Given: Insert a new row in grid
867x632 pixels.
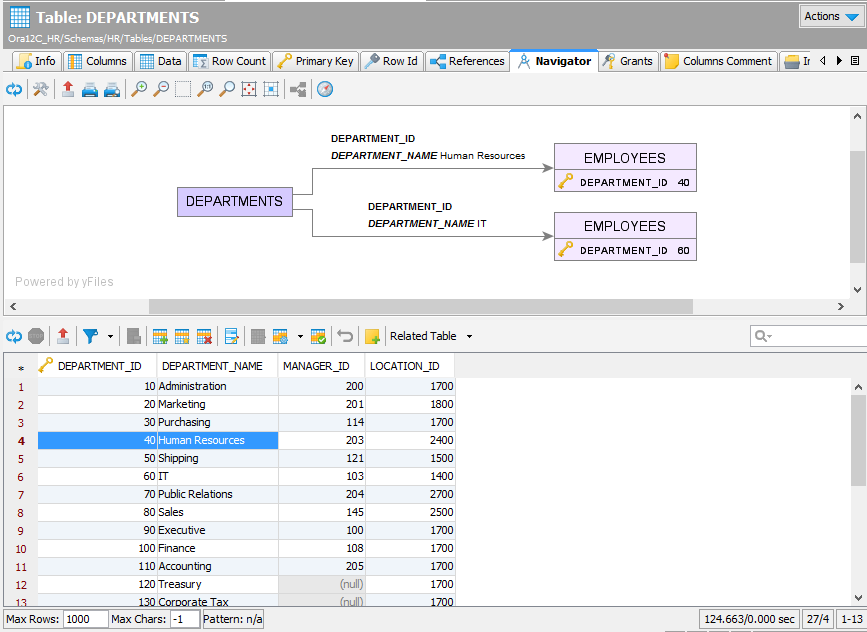Looking at the screenshot, I should tap(160, 336).
